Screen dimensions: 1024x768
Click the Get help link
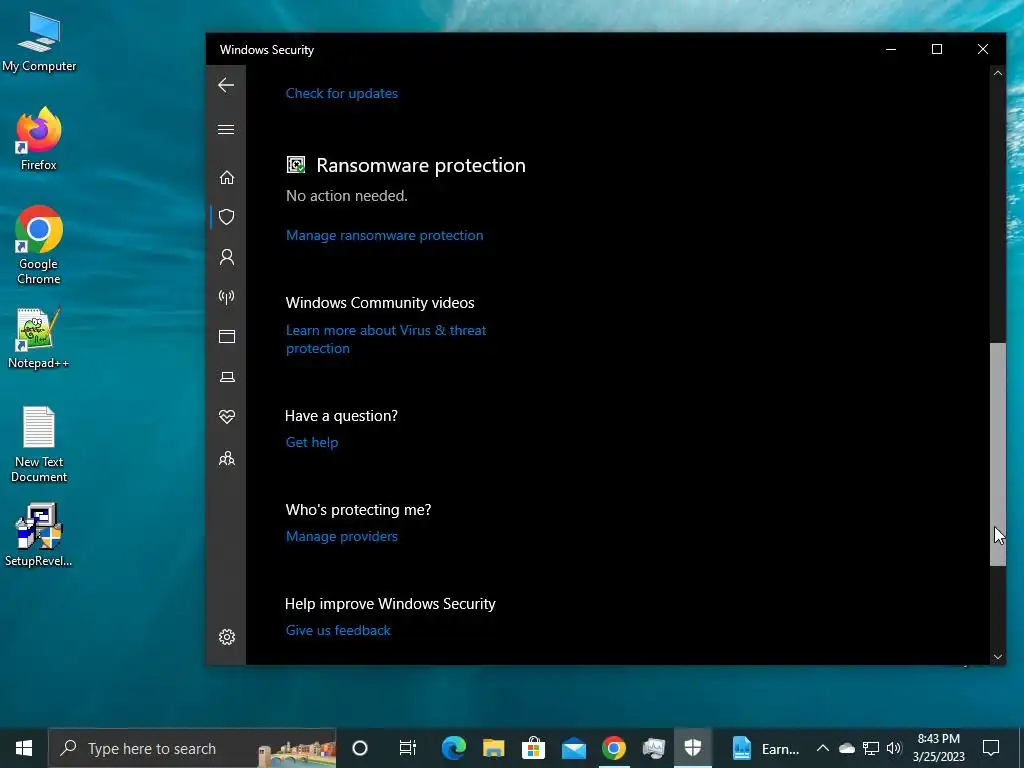[x=312, y=442]
